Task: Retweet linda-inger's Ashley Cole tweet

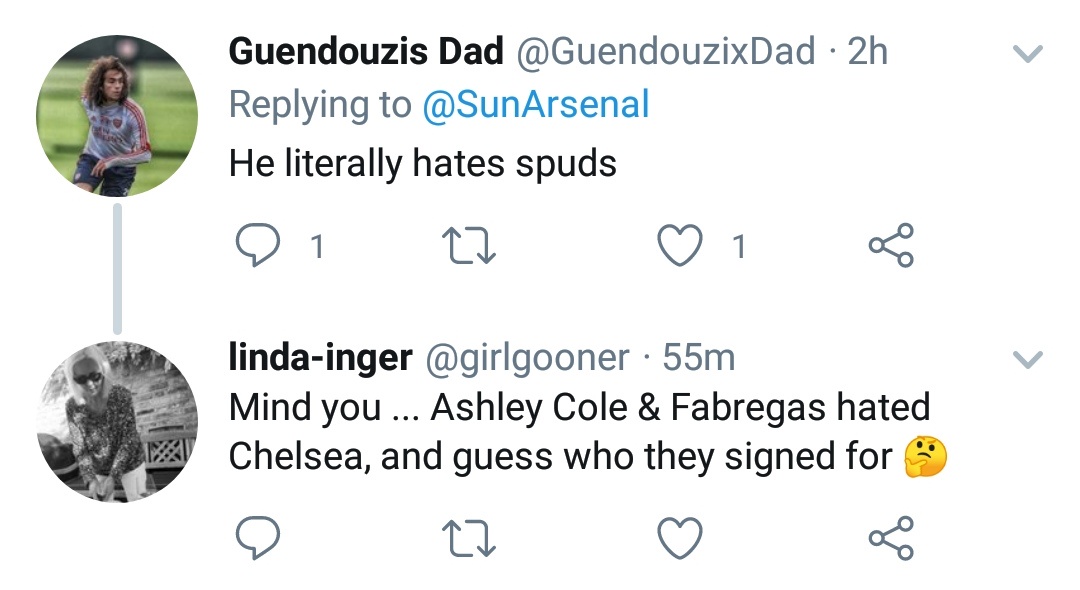Action: [468, 540]
